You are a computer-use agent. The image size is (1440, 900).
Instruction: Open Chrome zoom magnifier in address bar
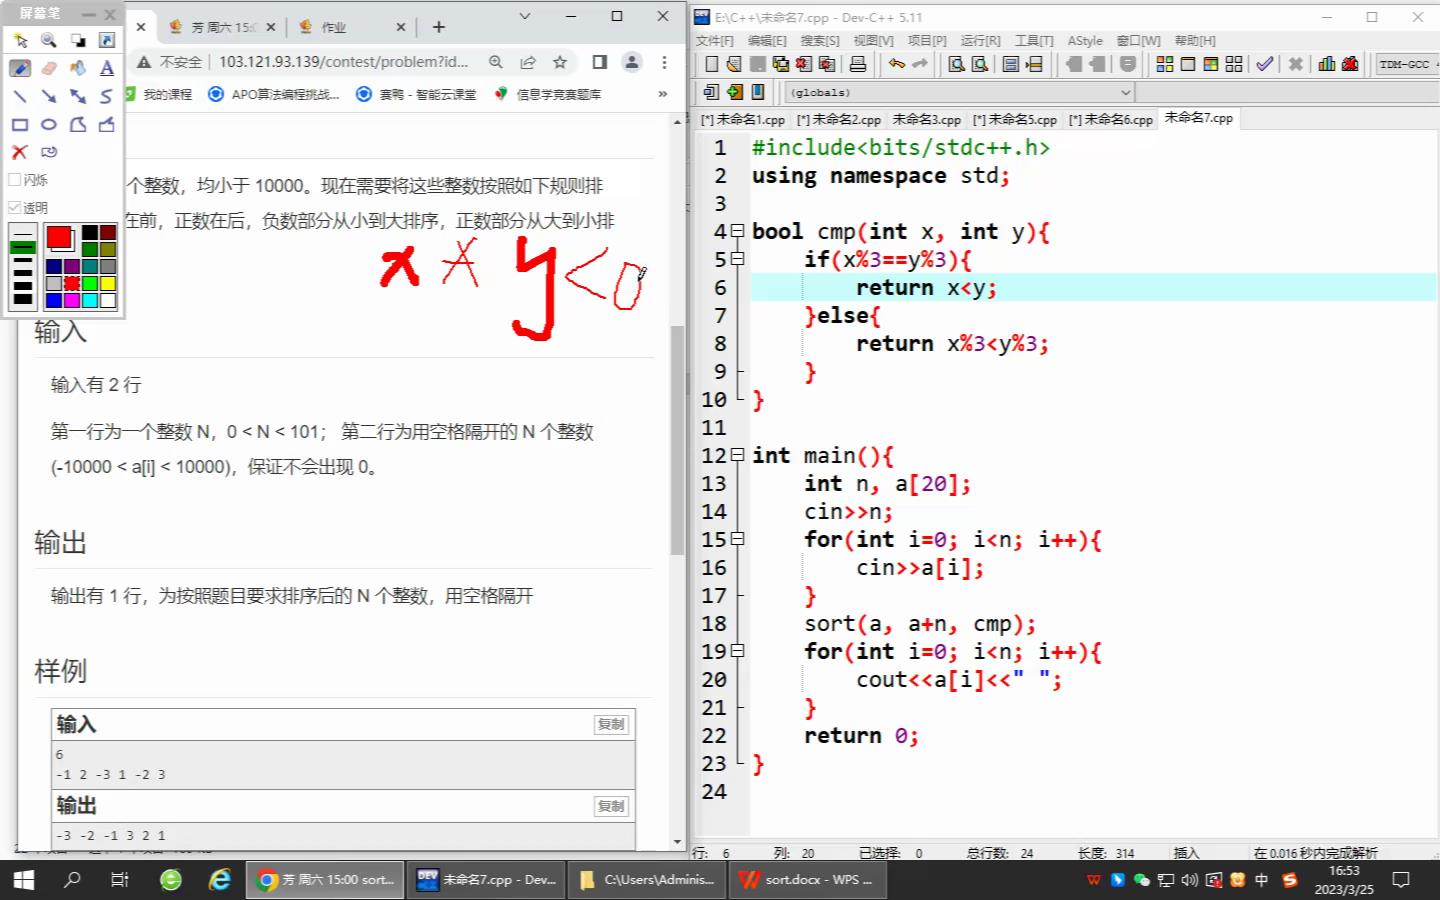point(496,62)
